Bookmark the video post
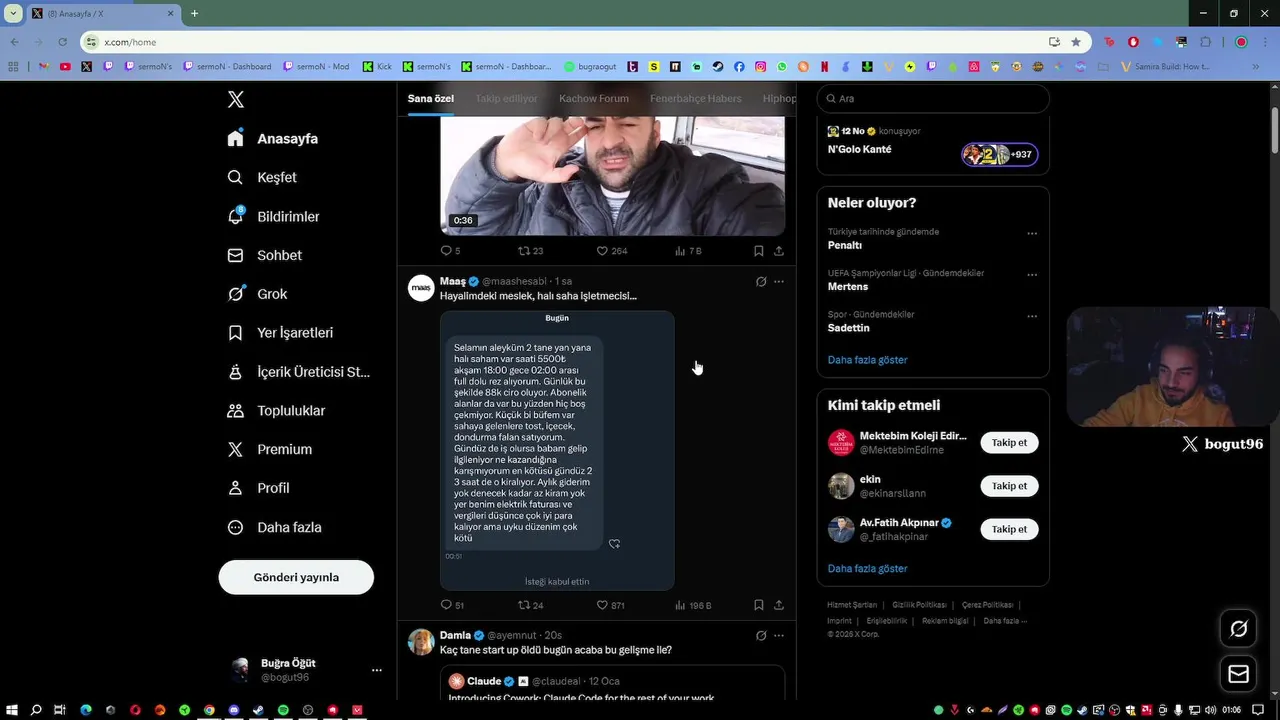This screenshot has width=1280, height=720. [x=759, y=251]
